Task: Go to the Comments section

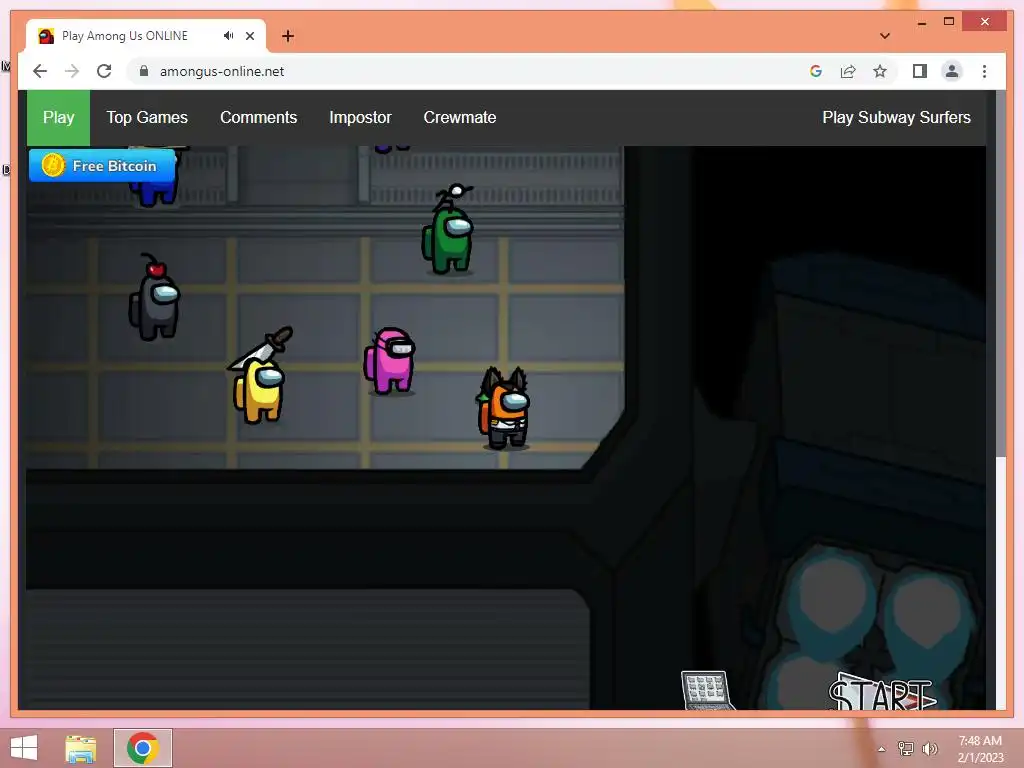Action: (259, 118)
